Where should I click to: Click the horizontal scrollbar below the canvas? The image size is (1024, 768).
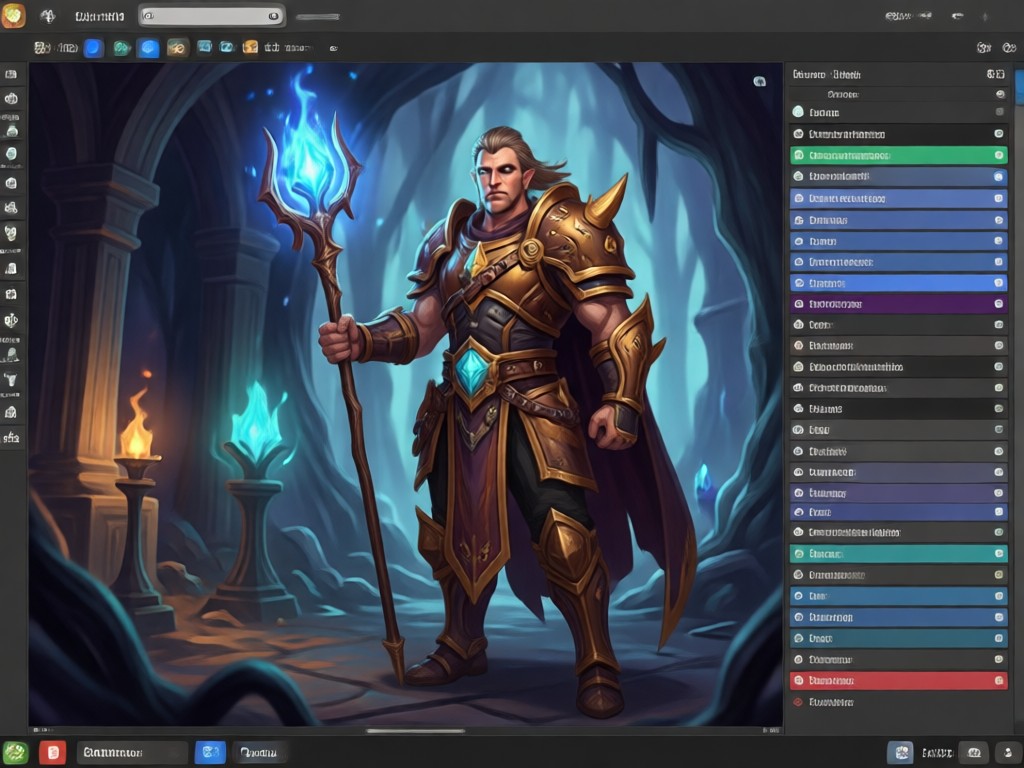[415, 731]
